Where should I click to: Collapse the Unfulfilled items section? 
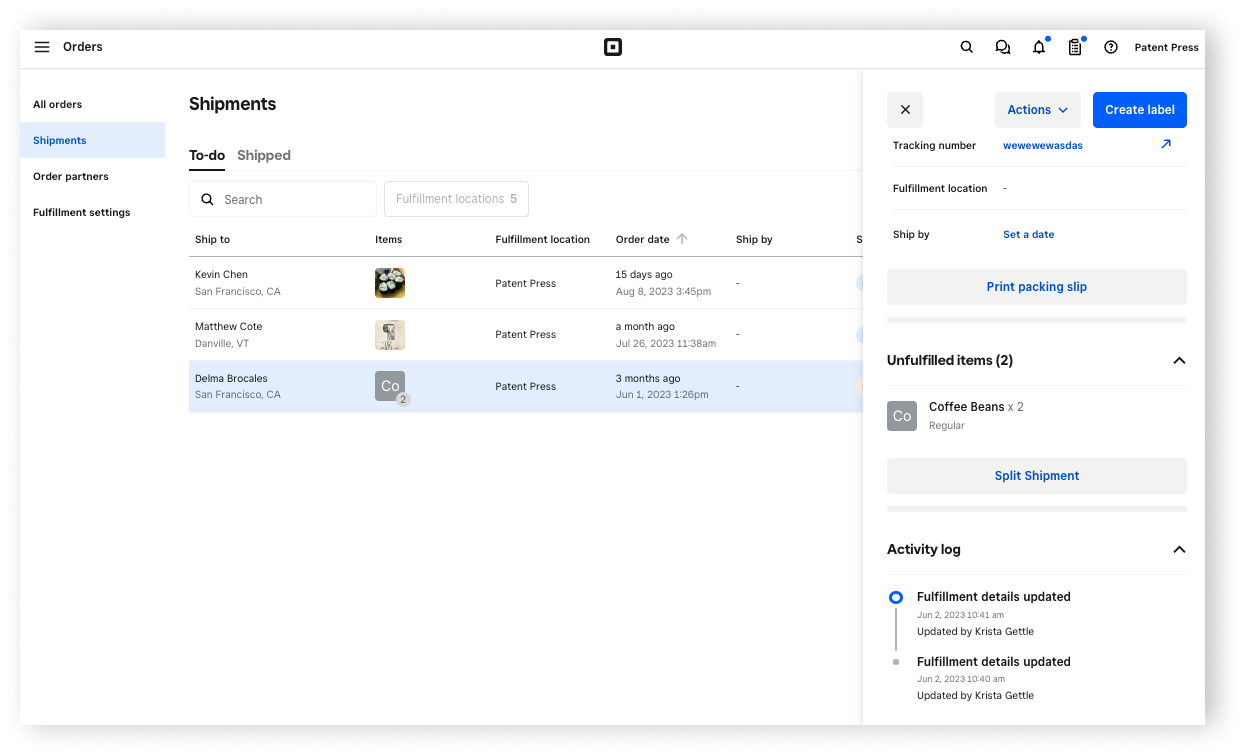pos(1179,360)
